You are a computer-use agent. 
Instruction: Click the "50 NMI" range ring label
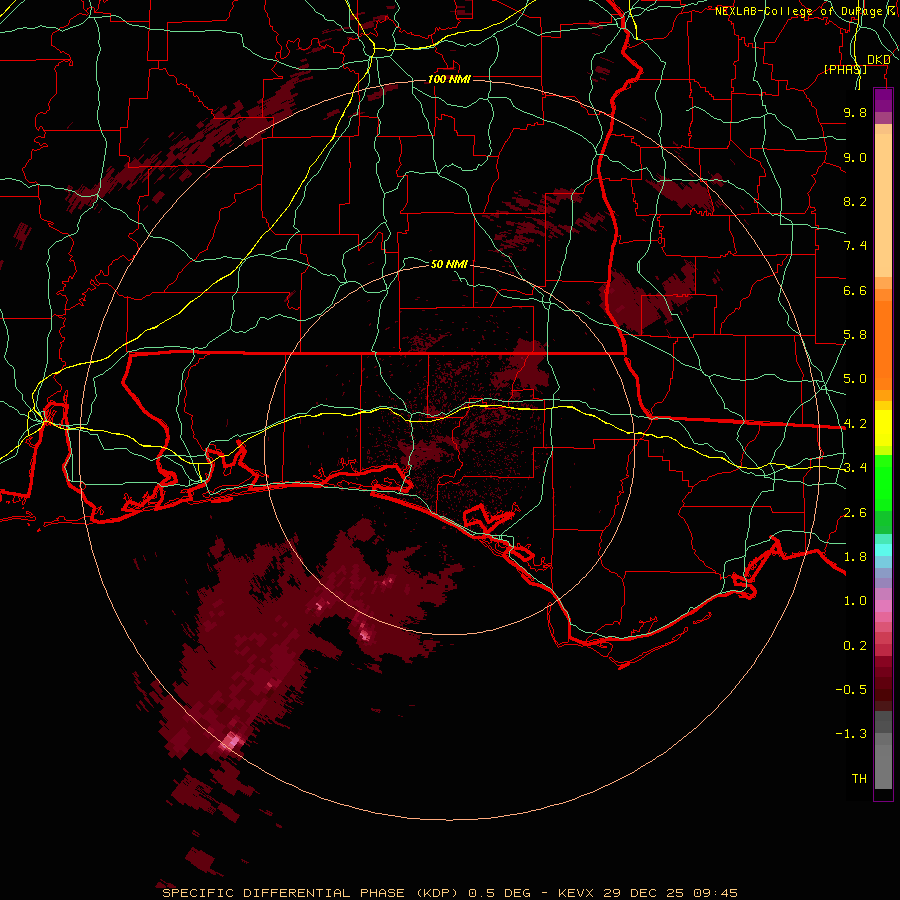[x=449, y=264]
